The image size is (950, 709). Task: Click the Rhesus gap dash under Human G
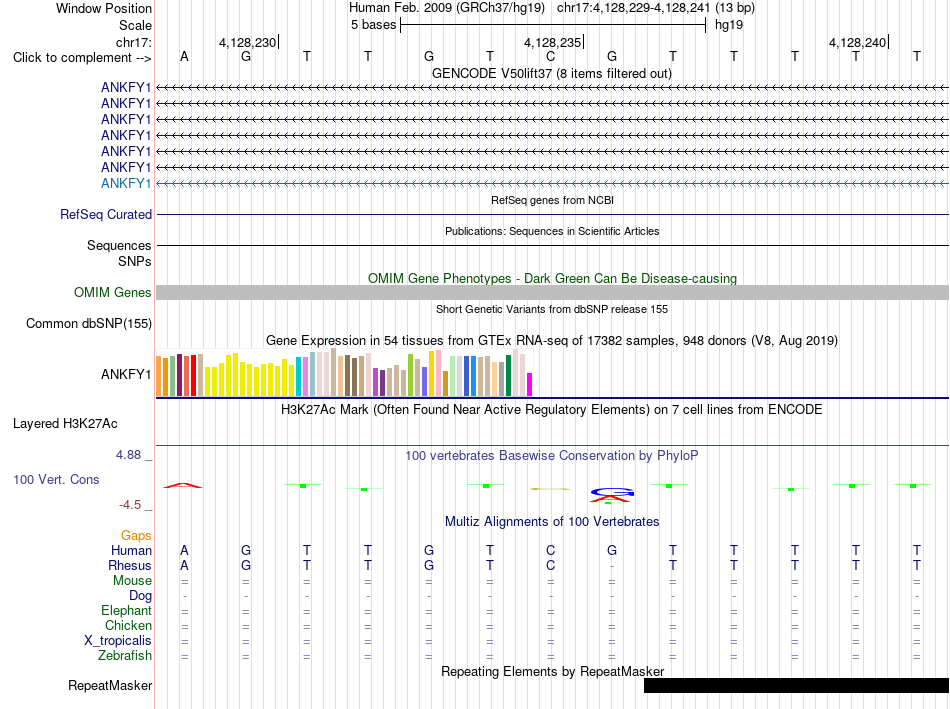point(612,567)
